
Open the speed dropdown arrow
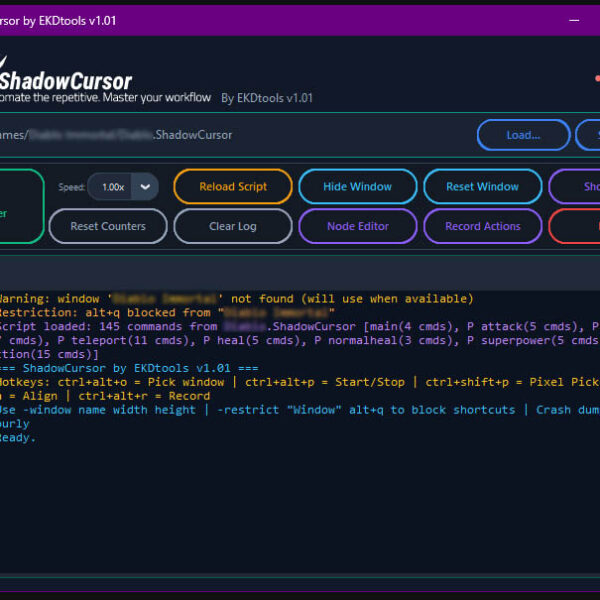coord(145,187)
